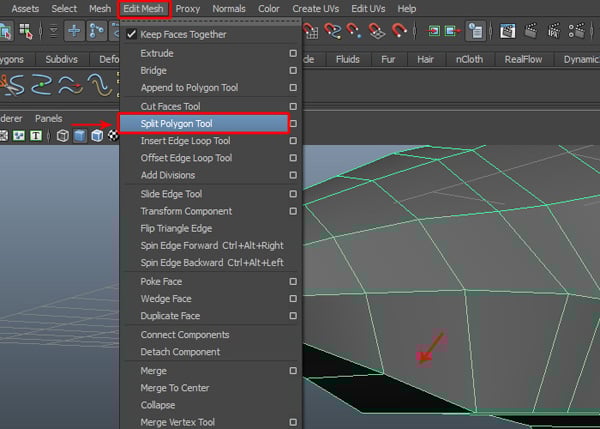600x429 pixels.
Task: Click Merge To Center menu entry
Action: 174,388
